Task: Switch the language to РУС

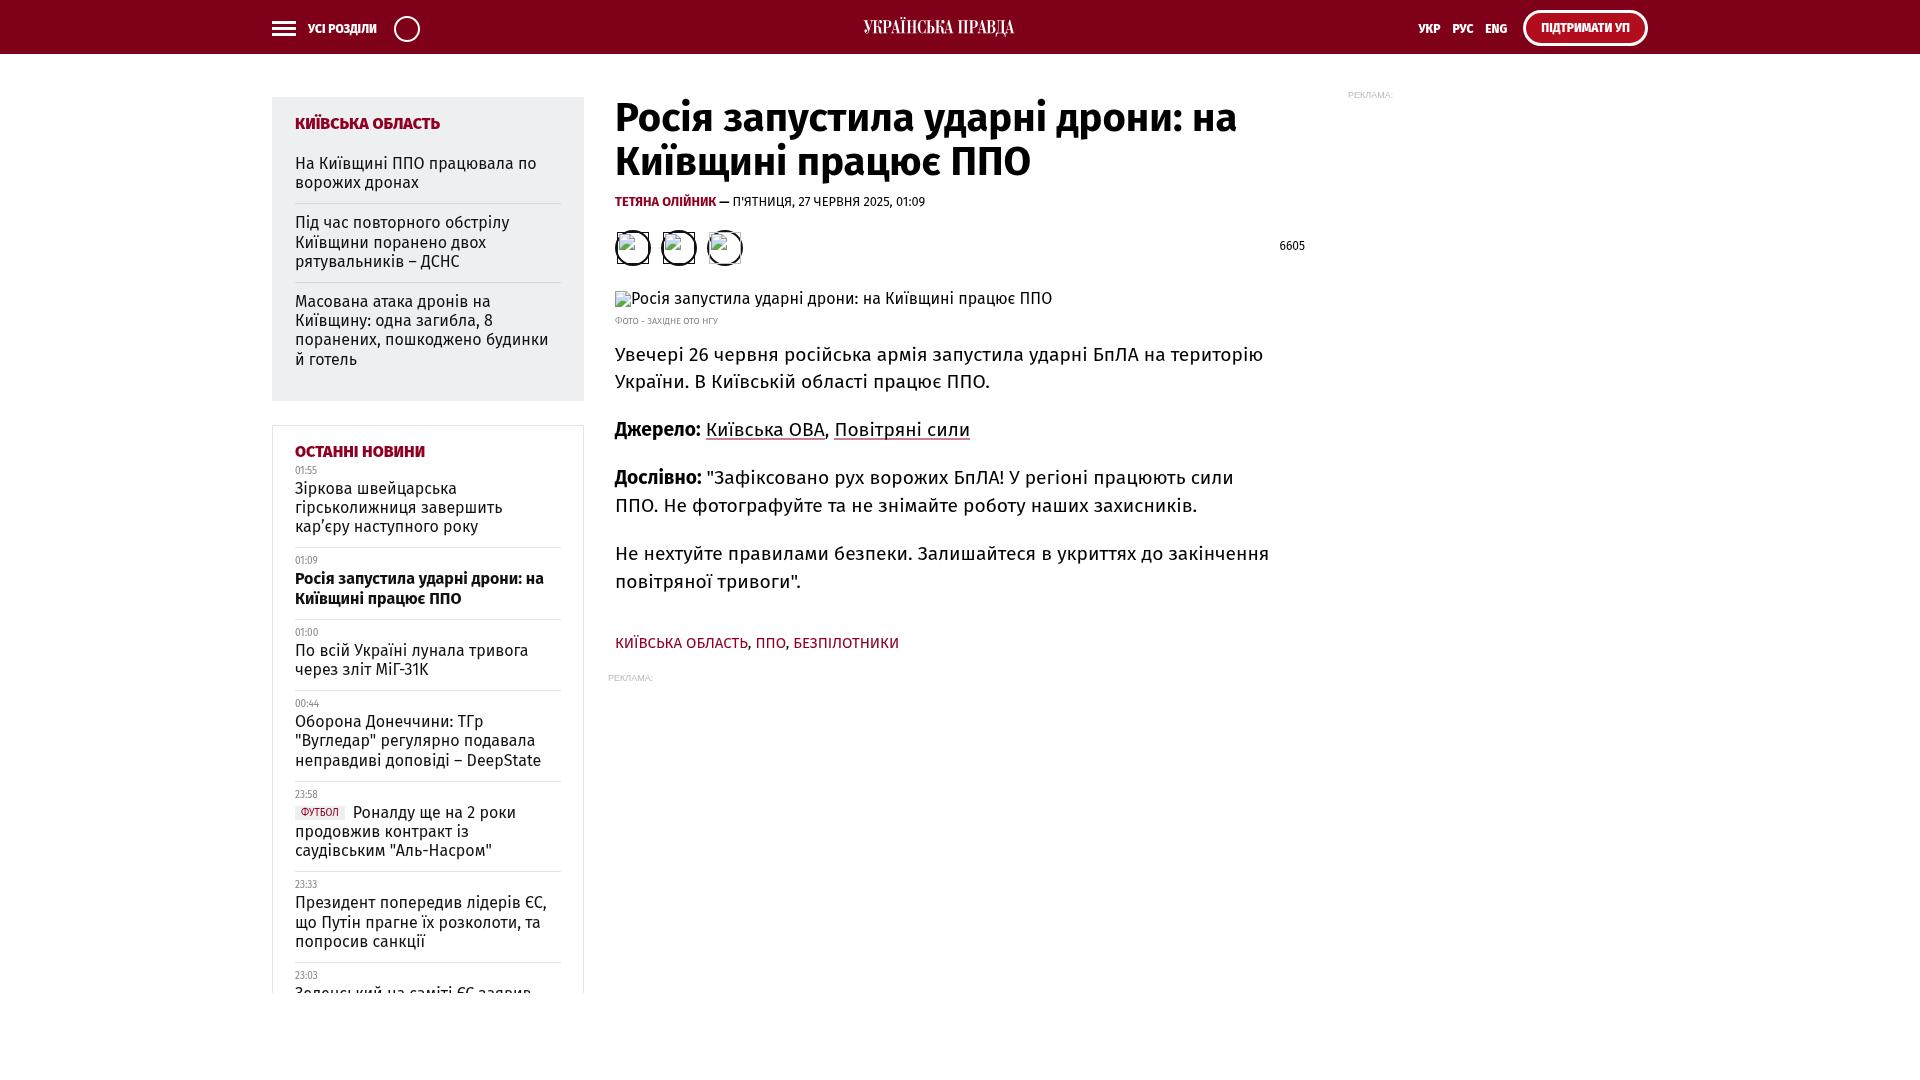Action: [x=1462, y=29]
